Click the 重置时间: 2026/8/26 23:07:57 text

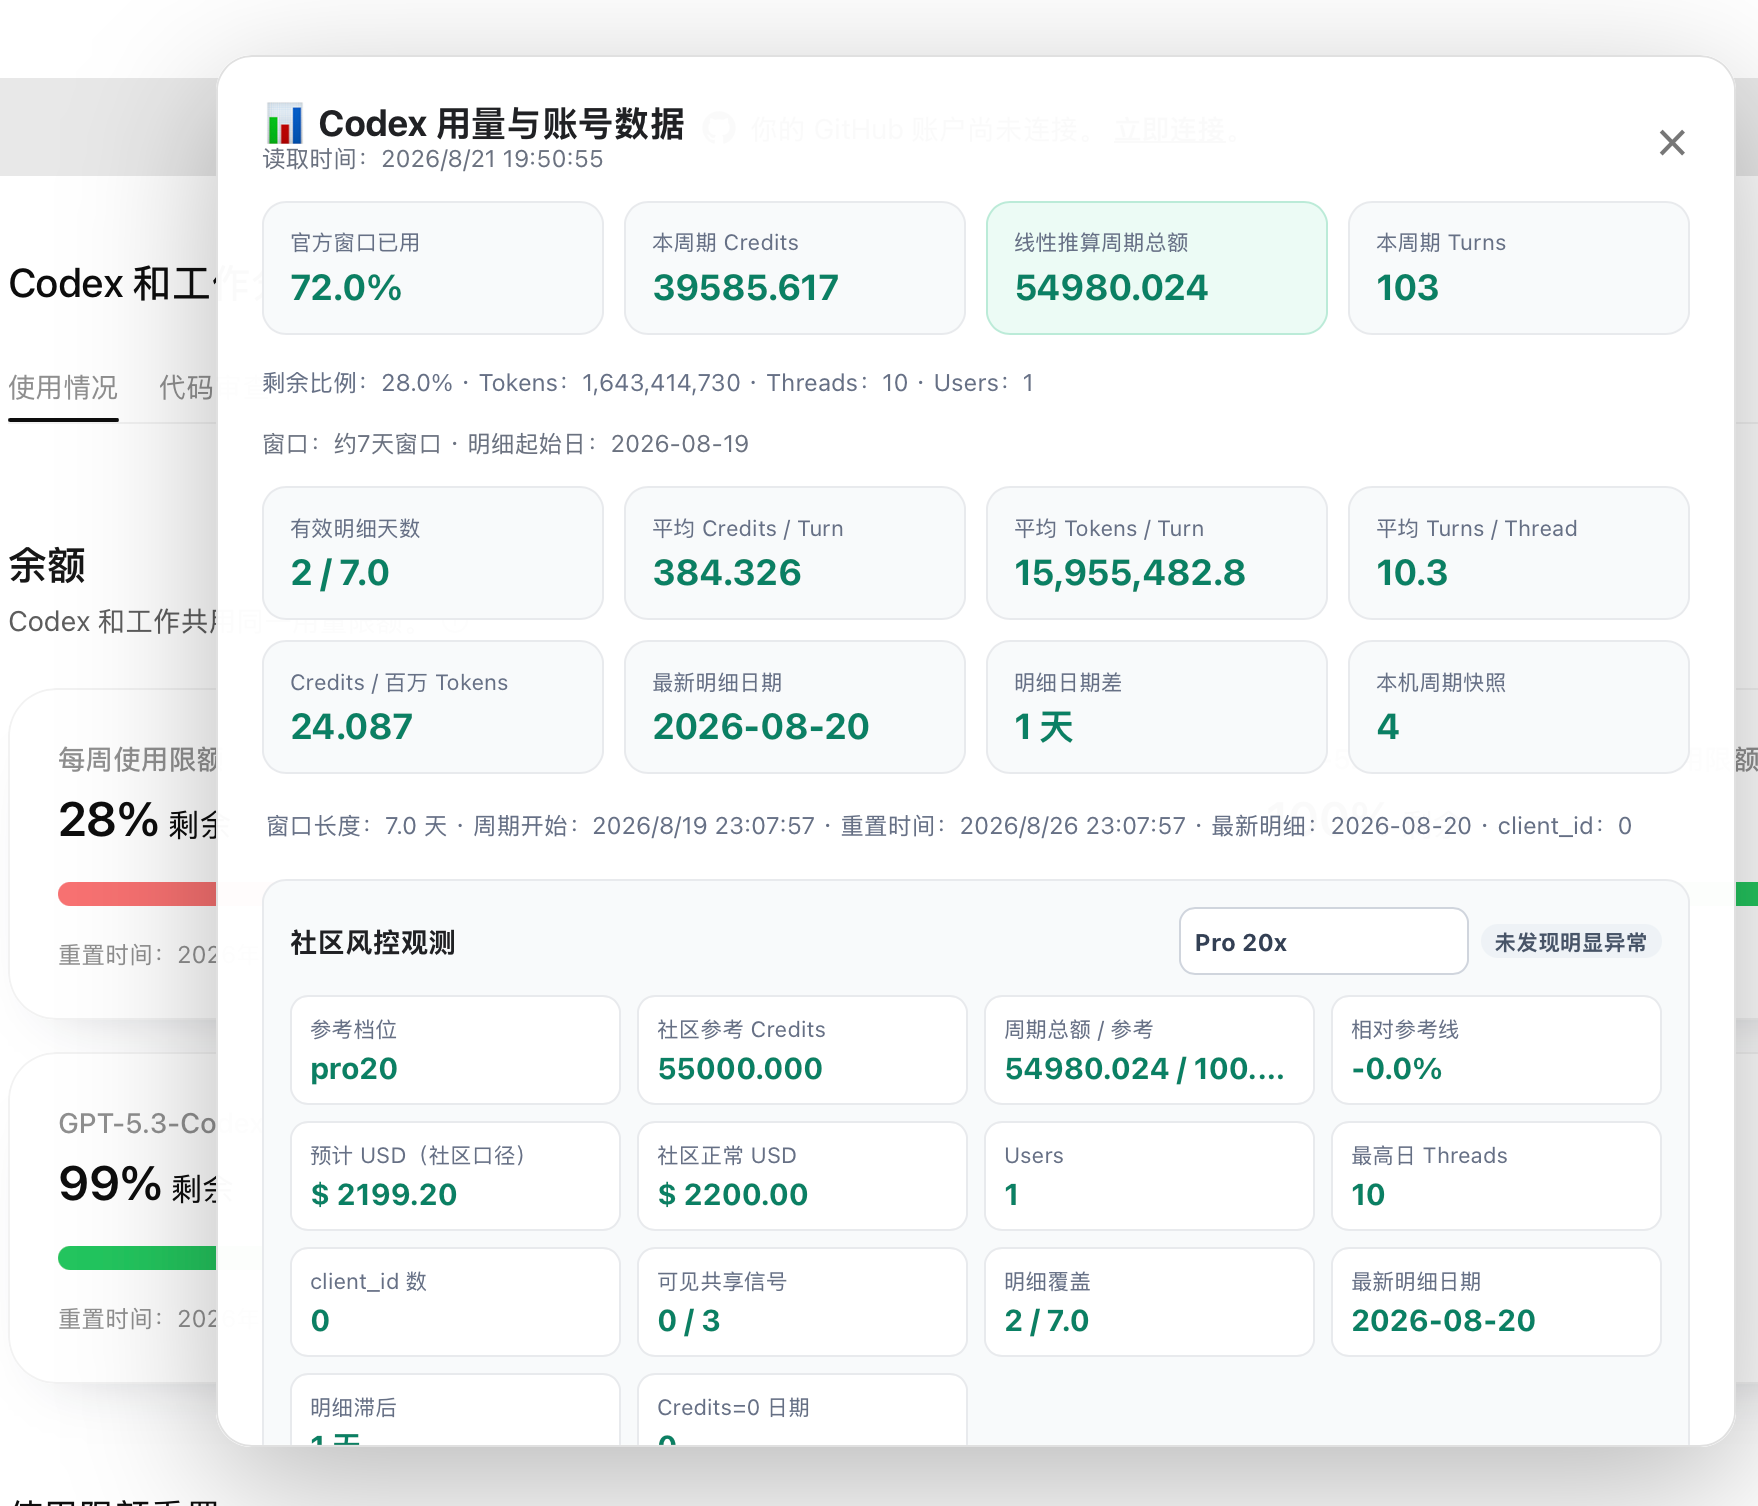pos(1013,826)
